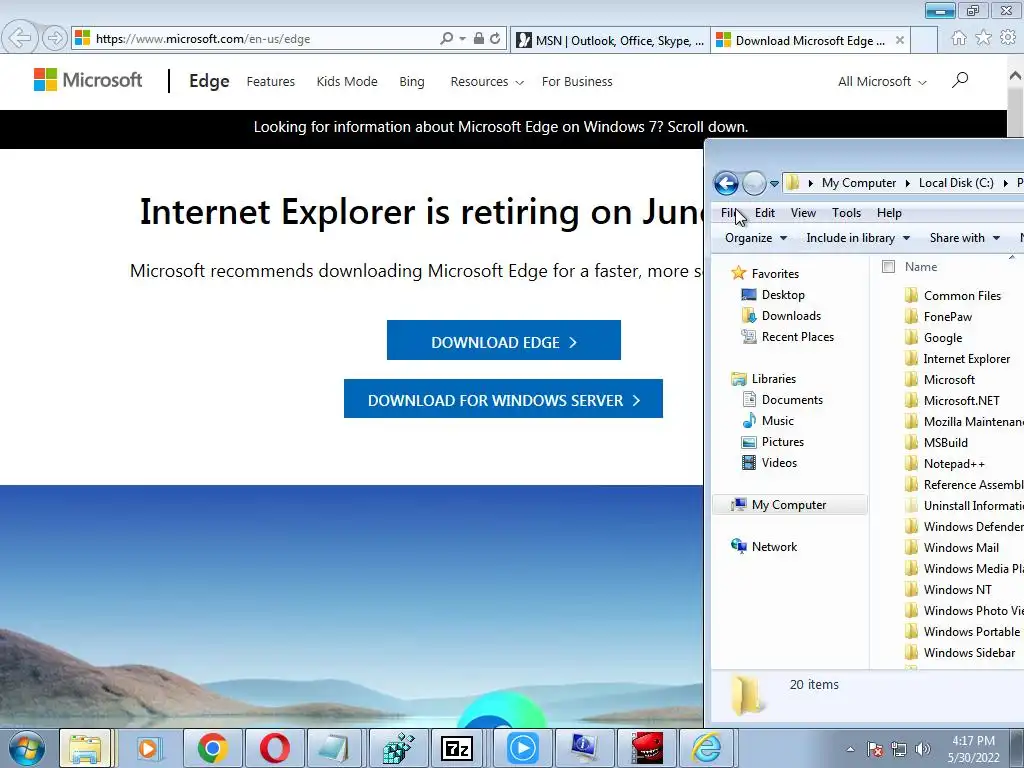This screenshot has width=1024, height=768.
Task: Click Explorer window forward arrow button
Action: point(754,183)
